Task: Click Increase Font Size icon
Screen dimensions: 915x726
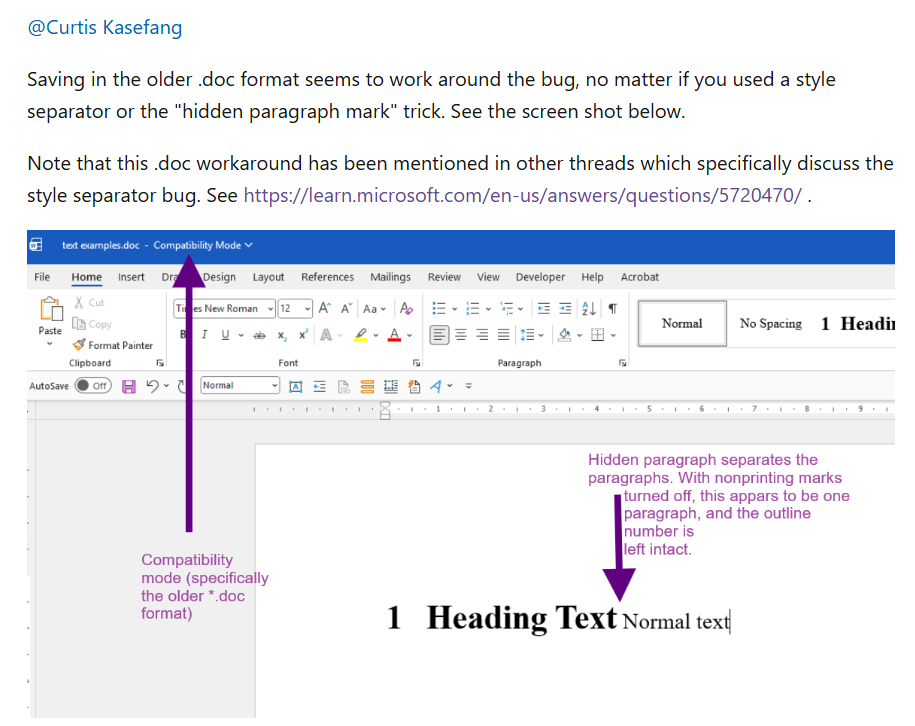Action: [325, 308]
